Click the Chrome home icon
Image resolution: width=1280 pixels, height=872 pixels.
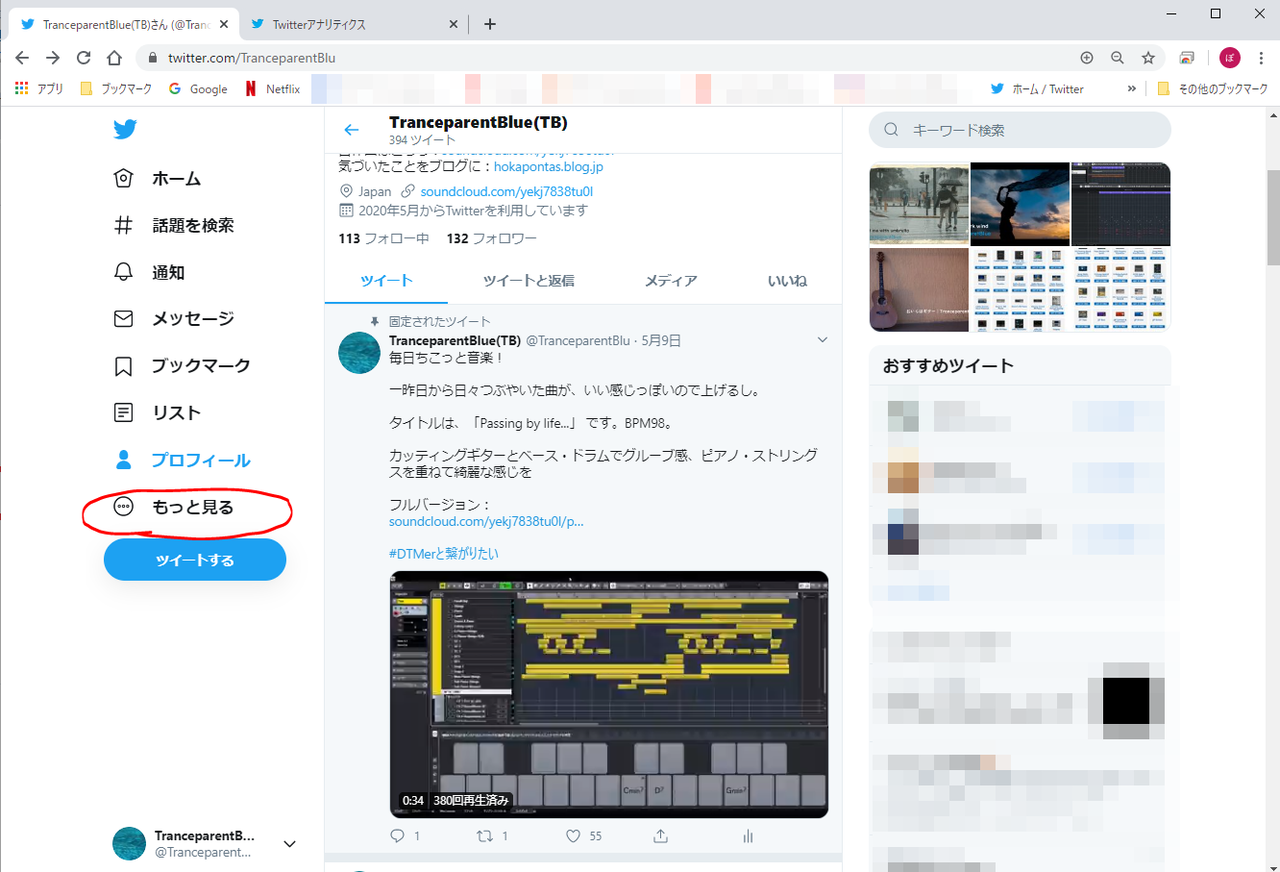coord(115,58)
